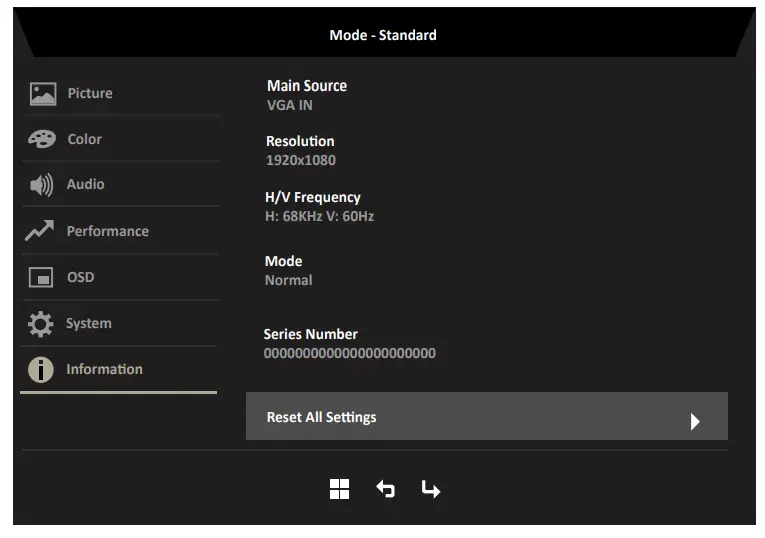
Task: Select the Audio menu item
Action: click(x=86, y=185)
